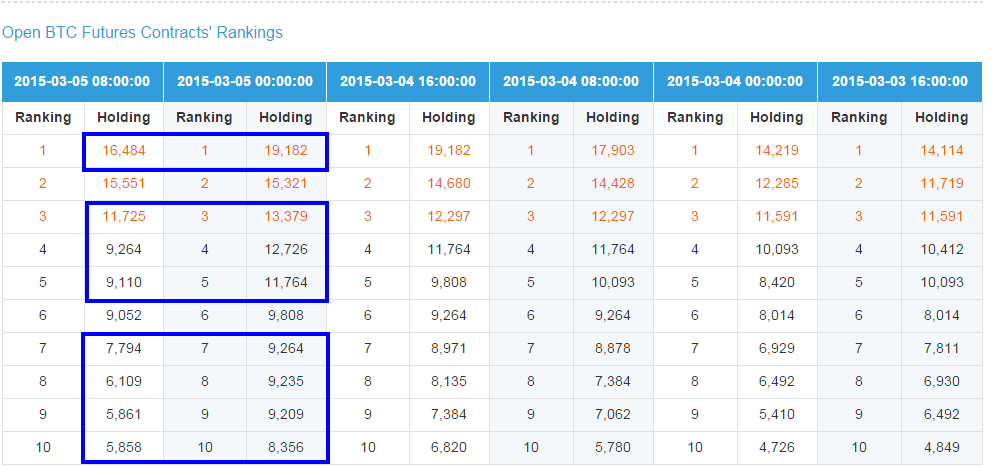This screenshot has width=997, height=466.
Task: Select the 2015-03-05 00:00:00 column header
Action: coord(245,81)
